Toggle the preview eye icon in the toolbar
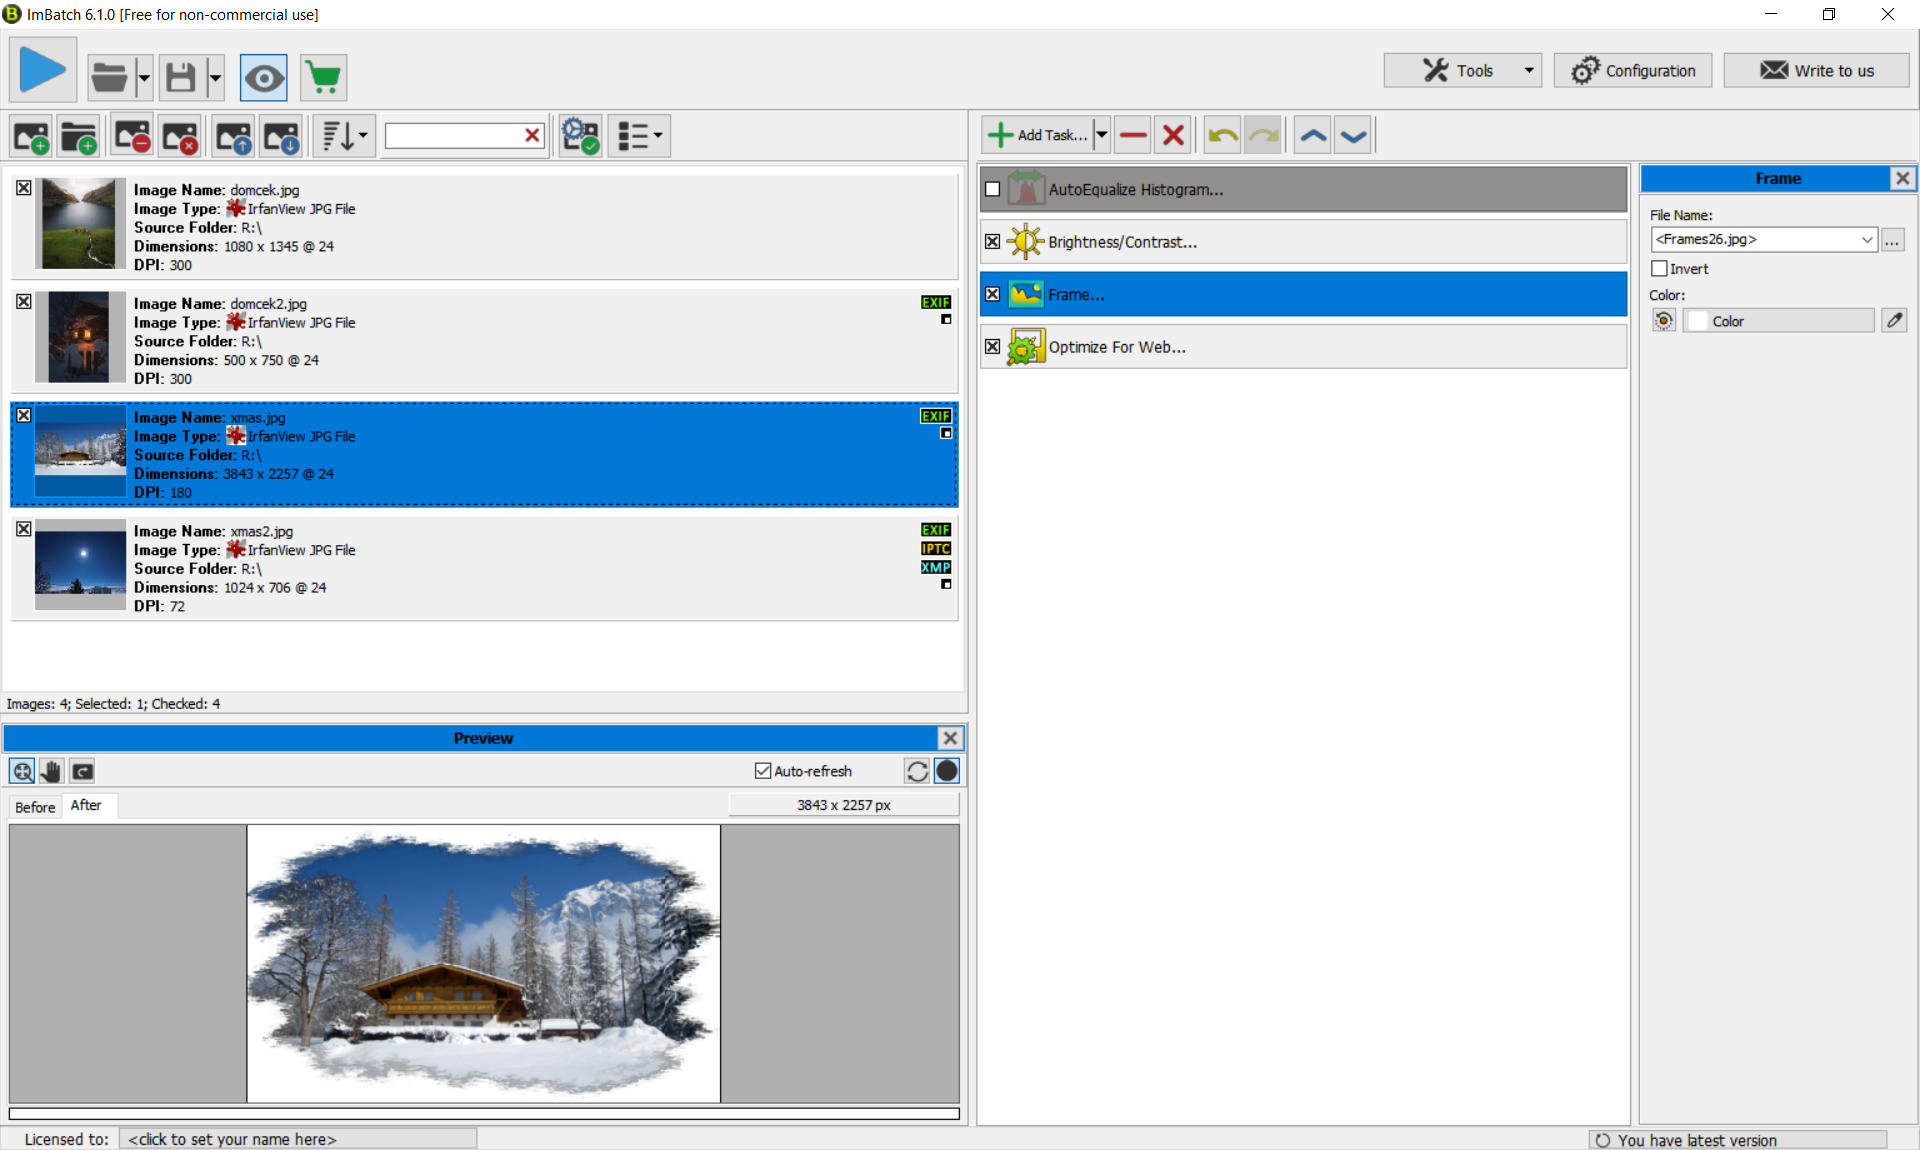 [x=264, y=78]
